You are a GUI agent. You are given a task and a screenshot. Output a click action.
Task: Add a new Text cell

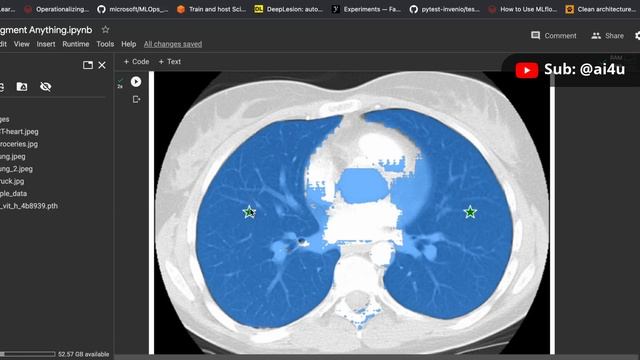[169, 62]
